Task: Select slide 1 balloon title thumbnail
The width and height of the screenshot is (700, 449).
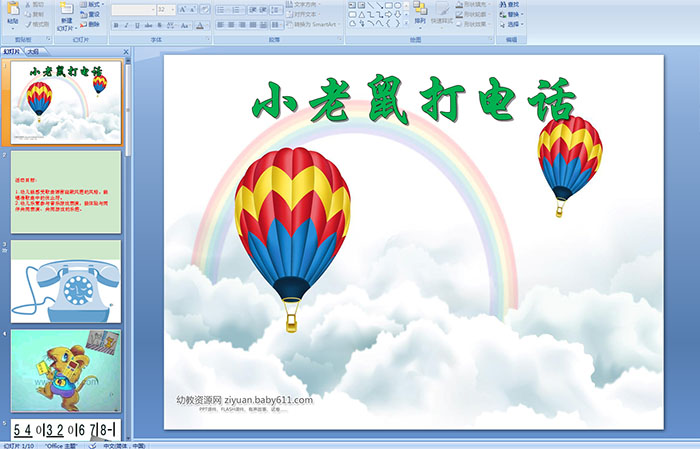Action: coord(66,103)
